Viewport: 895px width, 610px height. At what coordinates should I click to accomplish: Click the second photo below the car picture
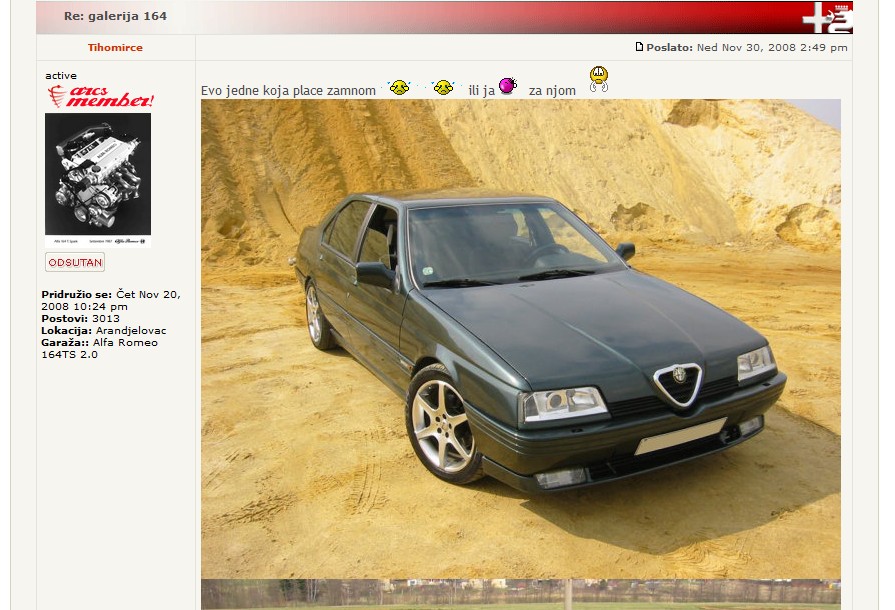click(x=520, y=595)
